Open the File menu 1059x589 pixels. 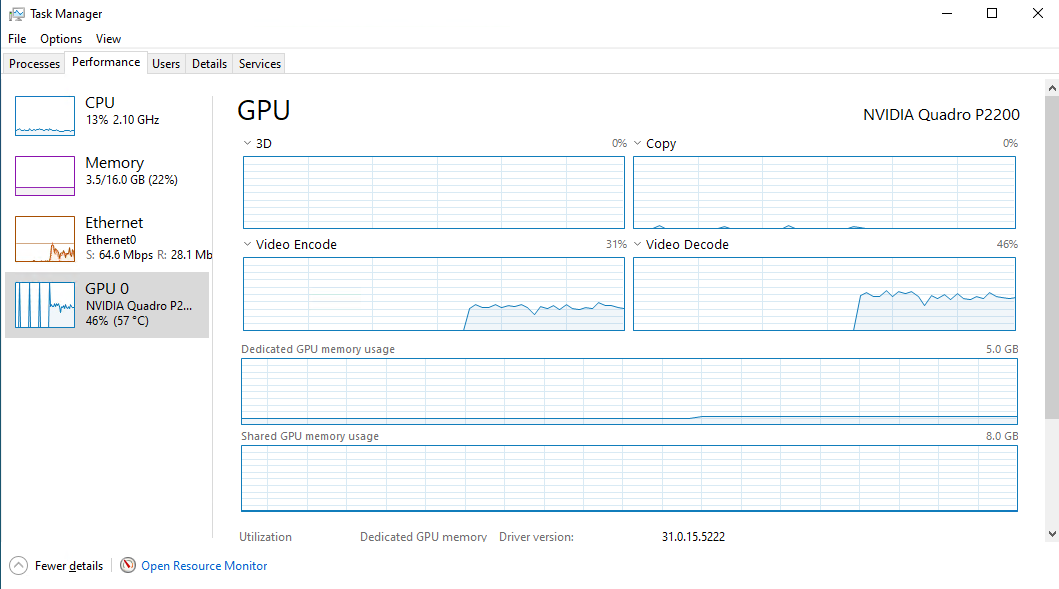tap(17, 39)
